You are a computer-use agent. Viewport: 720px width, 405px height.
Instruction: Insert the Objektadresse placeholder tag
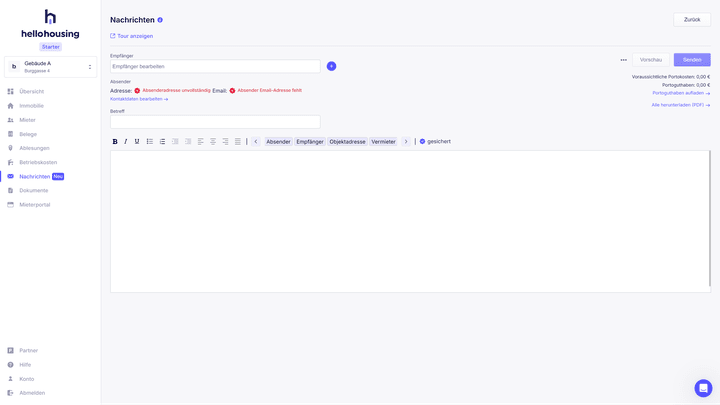click(x=347, y=142)
